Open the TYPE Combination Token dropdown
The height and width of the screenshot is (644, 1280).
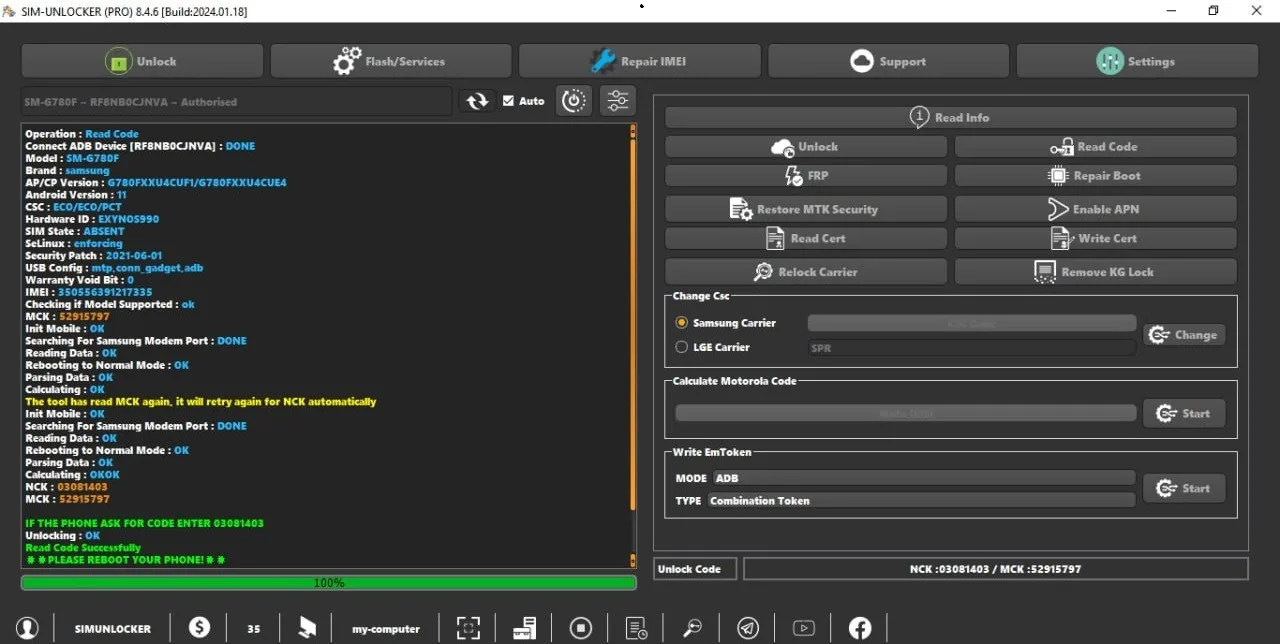(x=921, y=500)
